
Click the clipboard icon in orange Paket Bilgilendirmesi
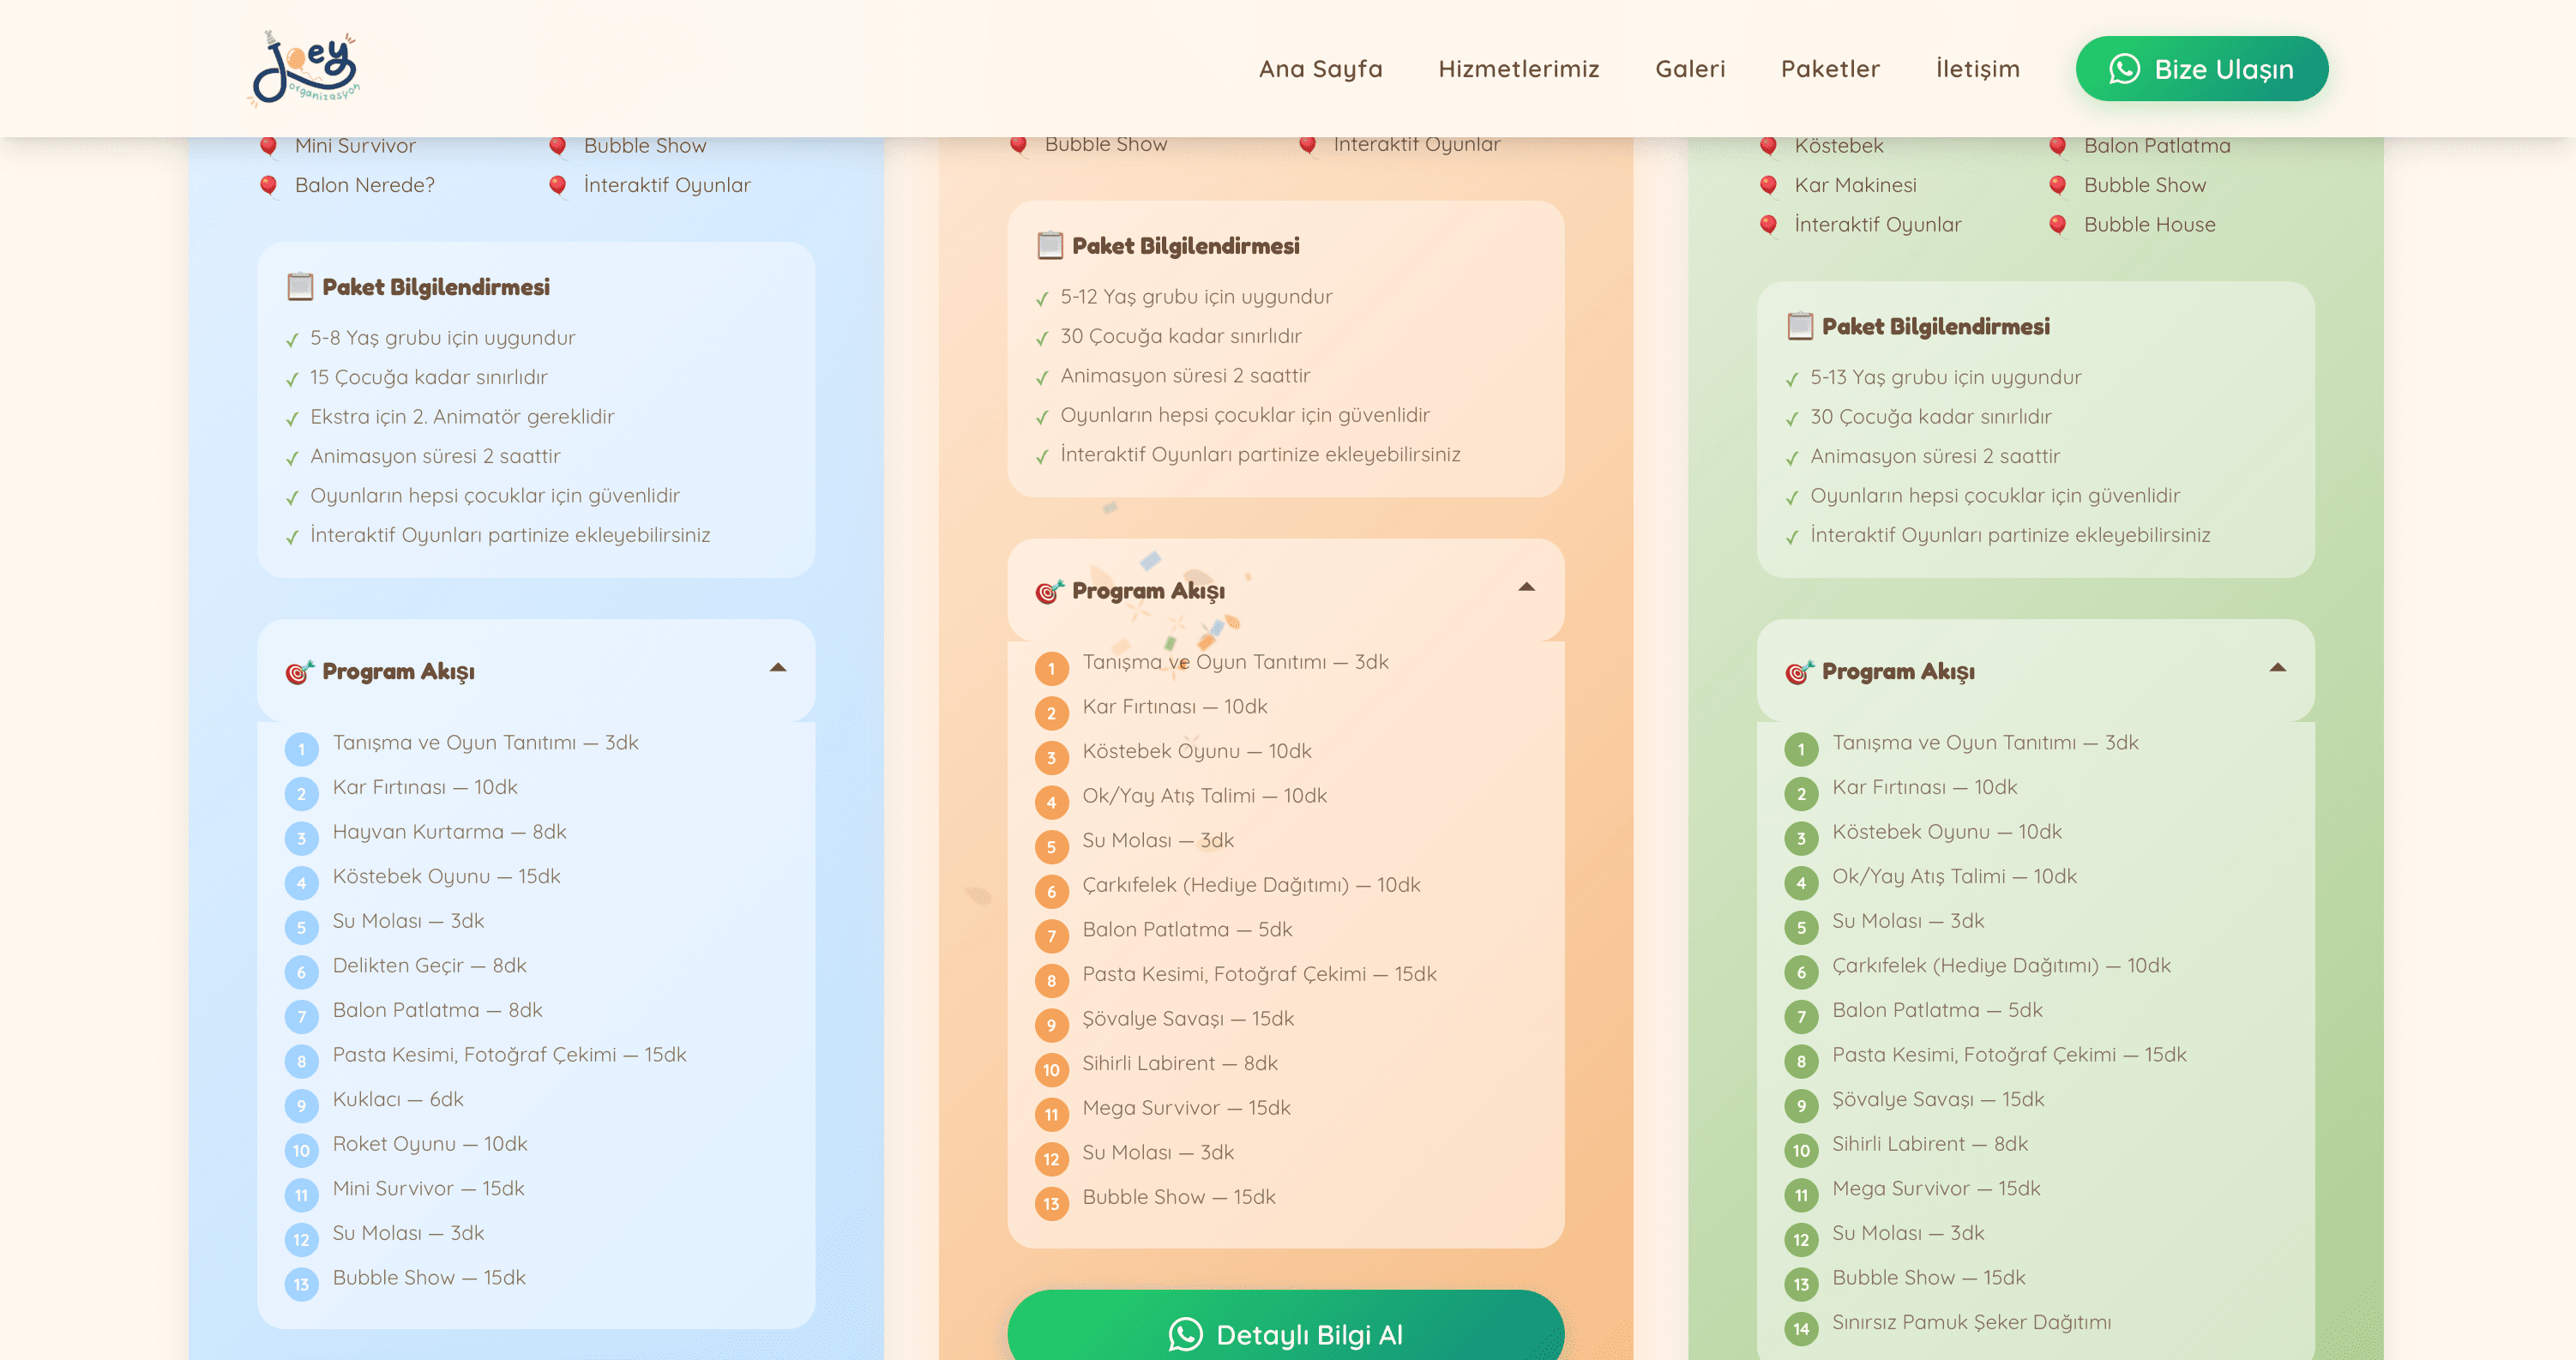pos(1050,246)
